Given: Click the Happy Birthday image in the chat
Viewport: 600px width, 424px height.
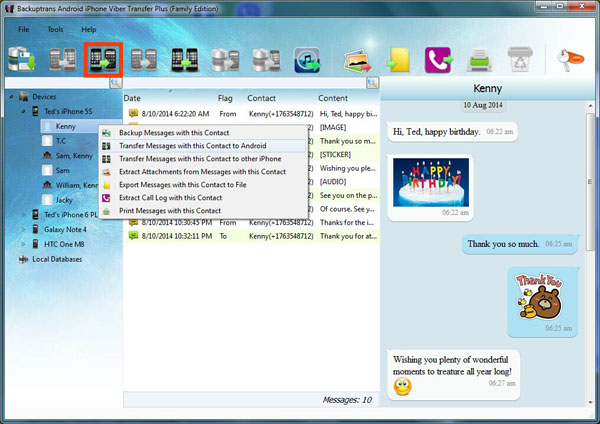Looking at the screenshot, I should [x=431, y=182].
